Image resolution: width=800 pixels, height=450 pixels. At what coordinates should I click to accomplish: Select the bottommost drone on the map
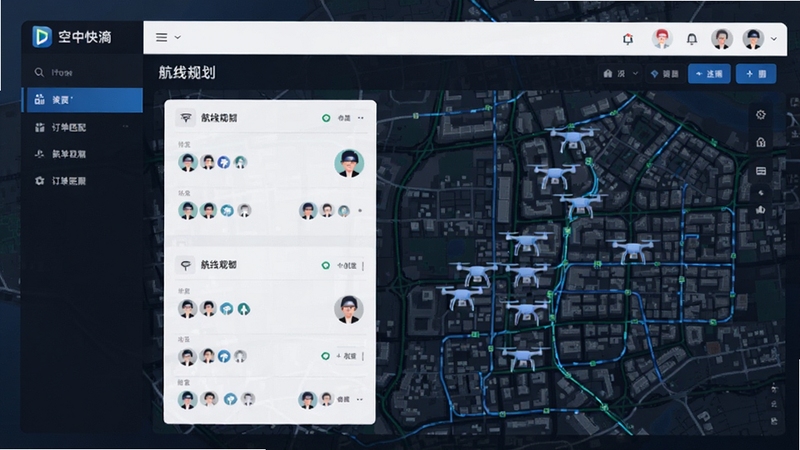coord(521,357)
